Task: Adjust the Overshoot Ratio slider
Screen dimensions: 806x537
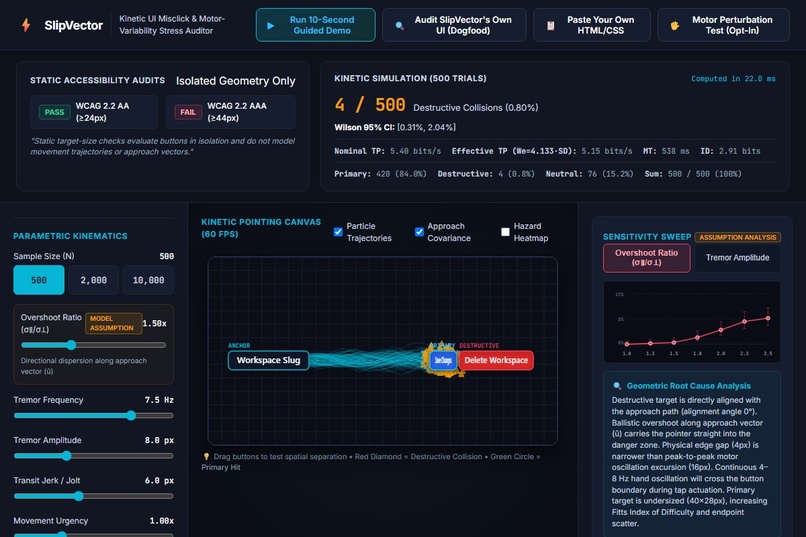Action: tap(93, 345)
